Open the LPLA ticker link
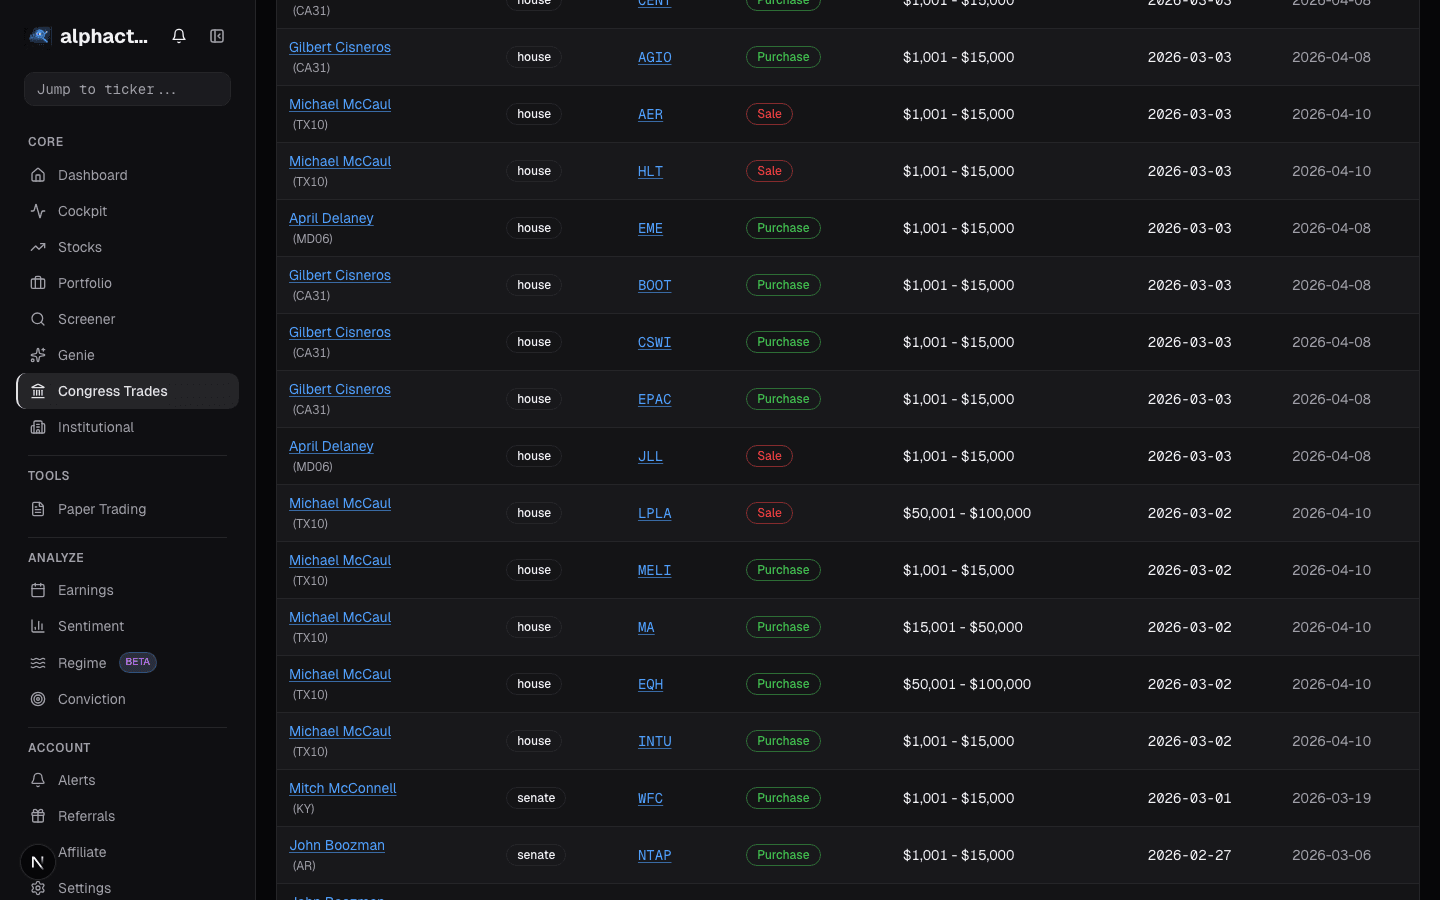Viewport: 1440px width, 900px height. [x=654, y=513]
